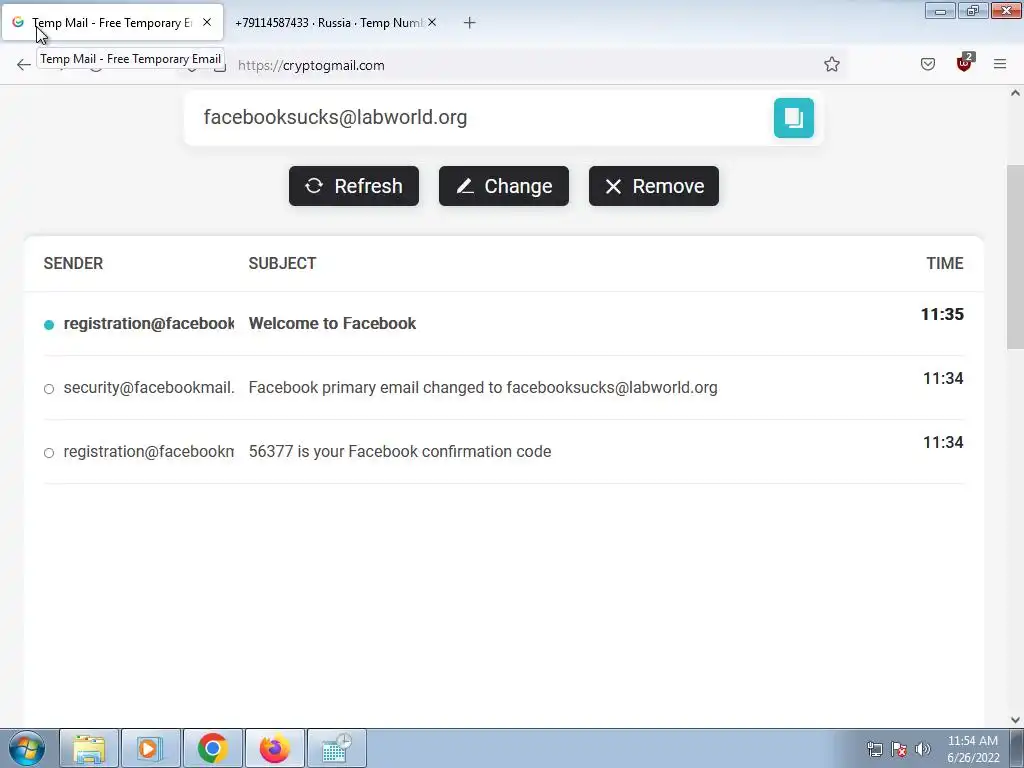The image size is (1024, 768).
Task: Open the Firefox application menu
Action: 1000,64
